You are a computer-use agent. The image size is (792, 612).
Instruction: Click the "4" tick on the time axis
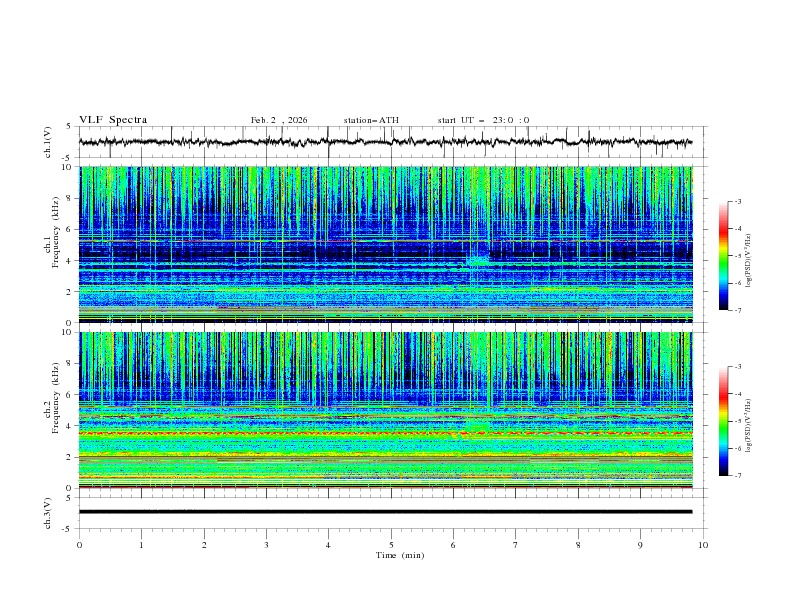[328, 545]
